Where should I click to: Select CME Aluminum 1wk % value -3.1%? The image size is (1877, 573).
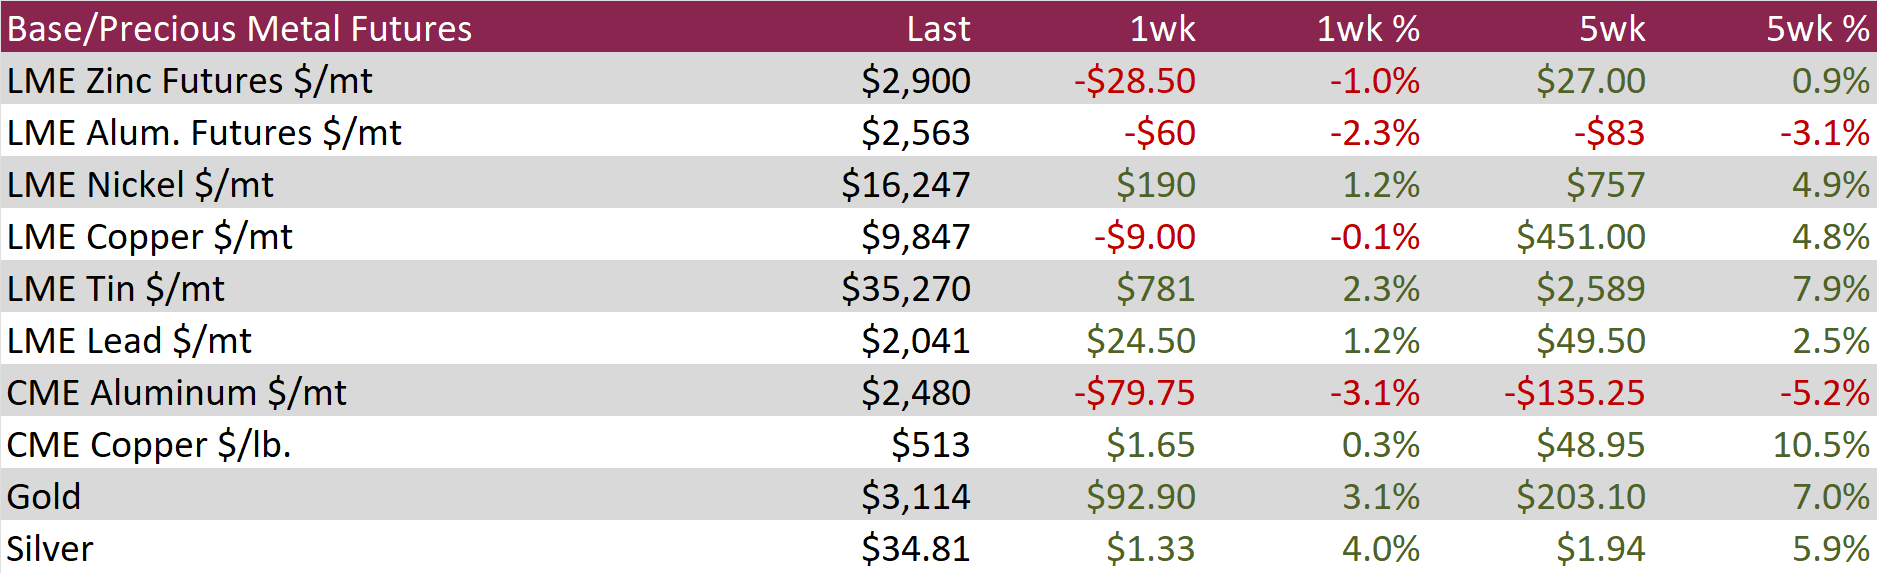pyautogui.click(x=1374, y=393)
